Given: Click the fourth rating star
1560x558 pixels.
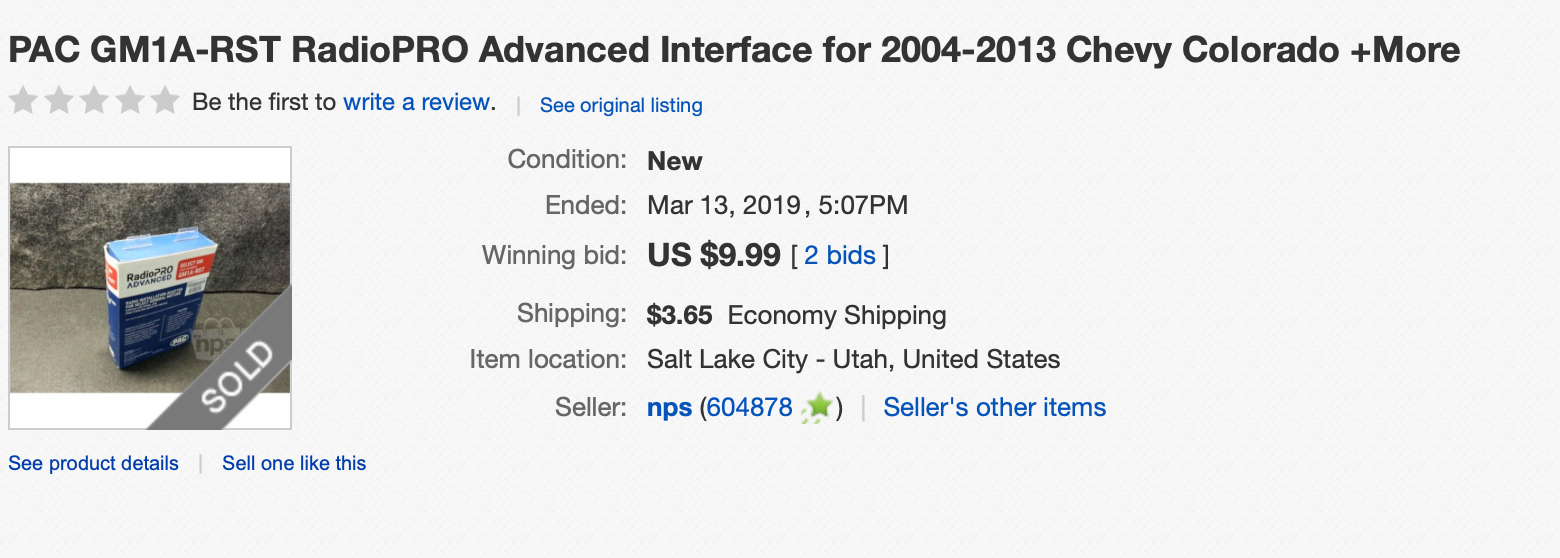Looking at the screenshot, I should (128, 101).
